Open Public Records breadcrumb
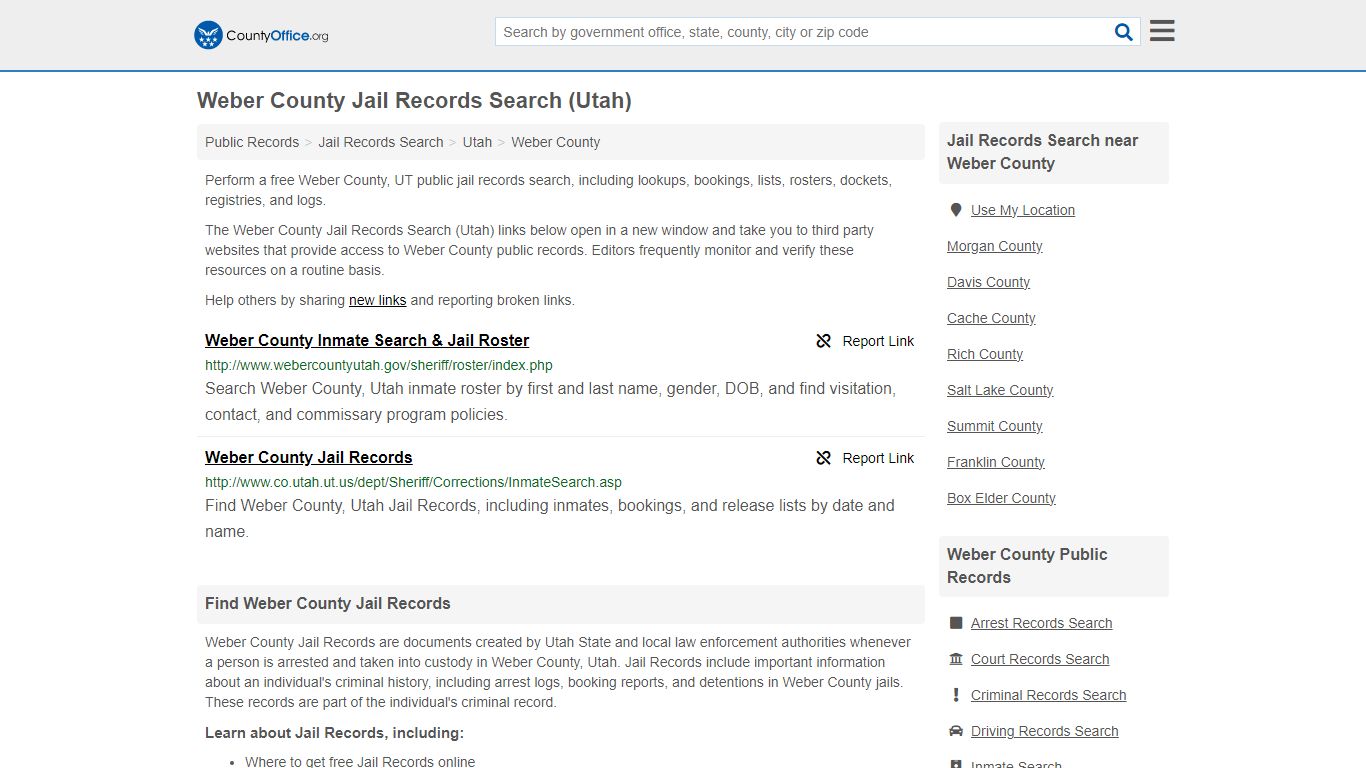The height and width of the screenshot is (768, 1366). [252, 142]
